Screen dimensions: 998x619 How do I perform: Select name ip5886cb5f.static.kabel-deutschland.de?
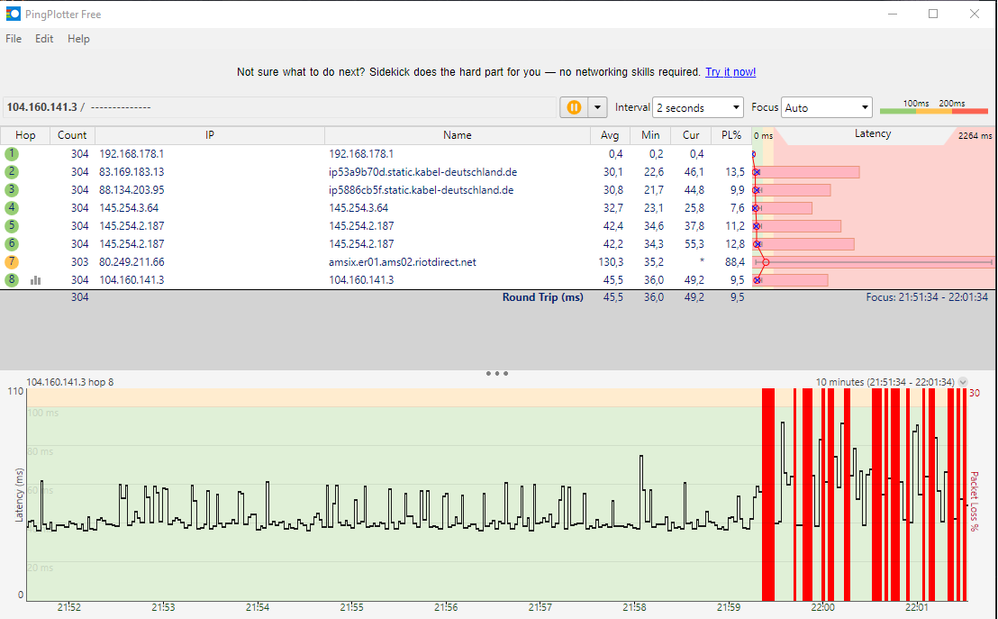(421, 190)
